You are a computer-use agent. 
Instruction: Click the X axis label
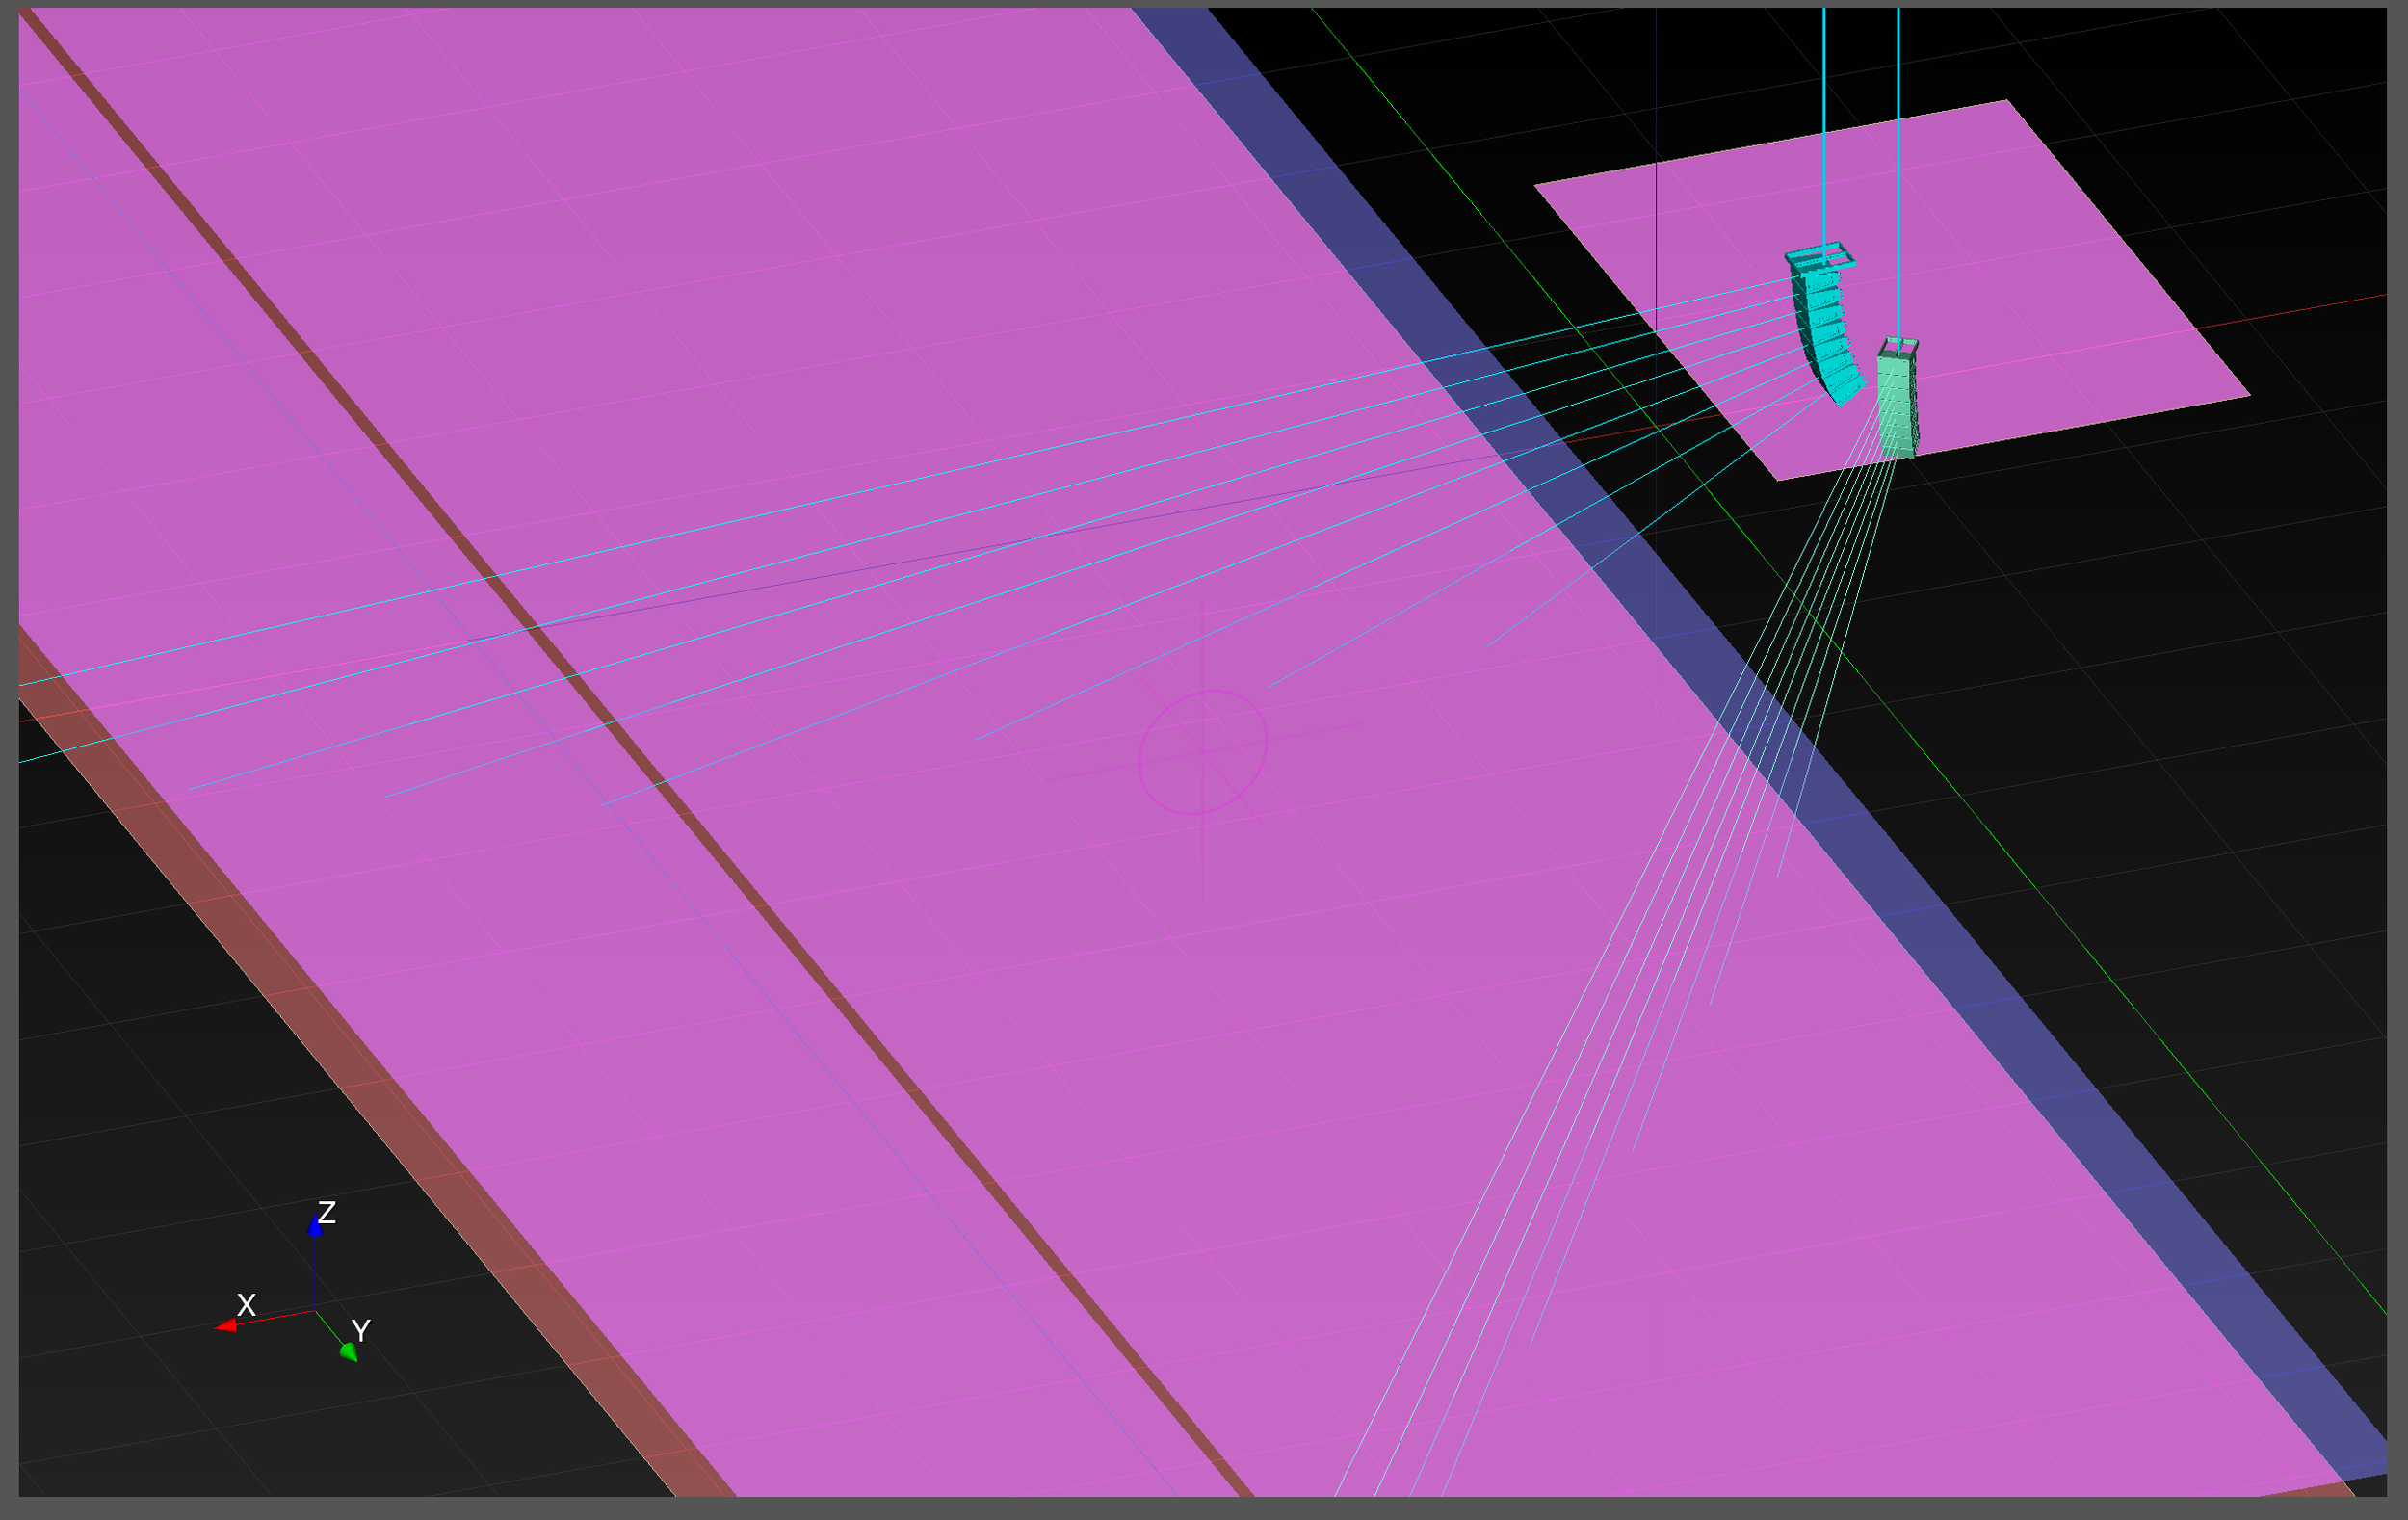pyautogui.click(x=246, y=1305)
